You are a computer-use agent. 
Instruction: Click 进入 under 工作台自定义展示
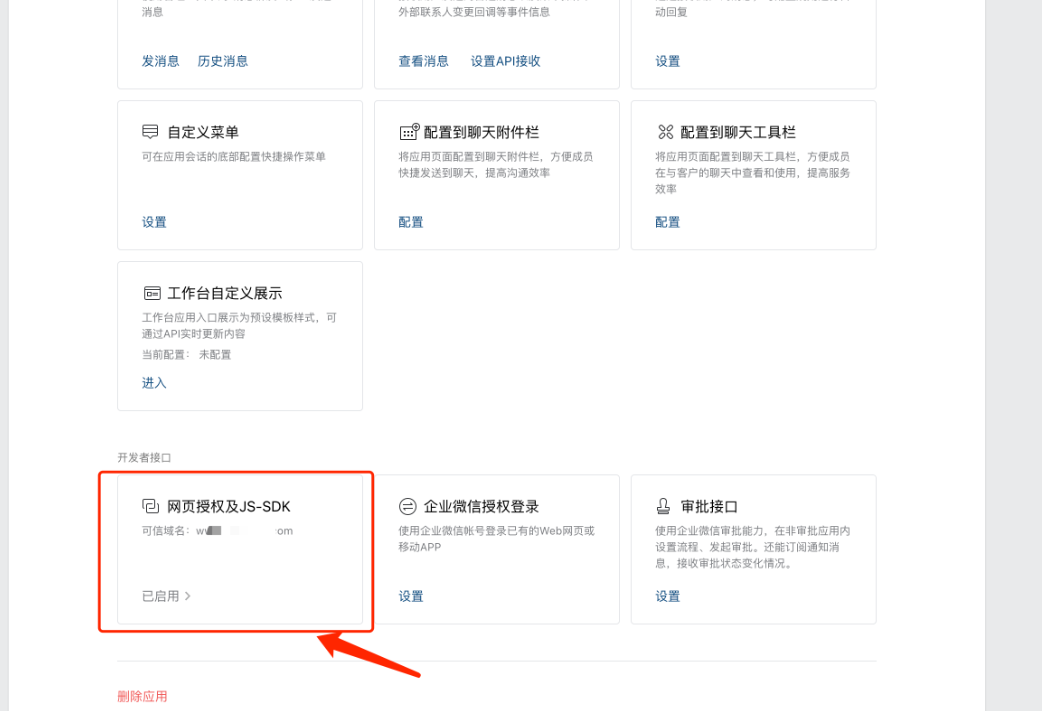point(154,383)
